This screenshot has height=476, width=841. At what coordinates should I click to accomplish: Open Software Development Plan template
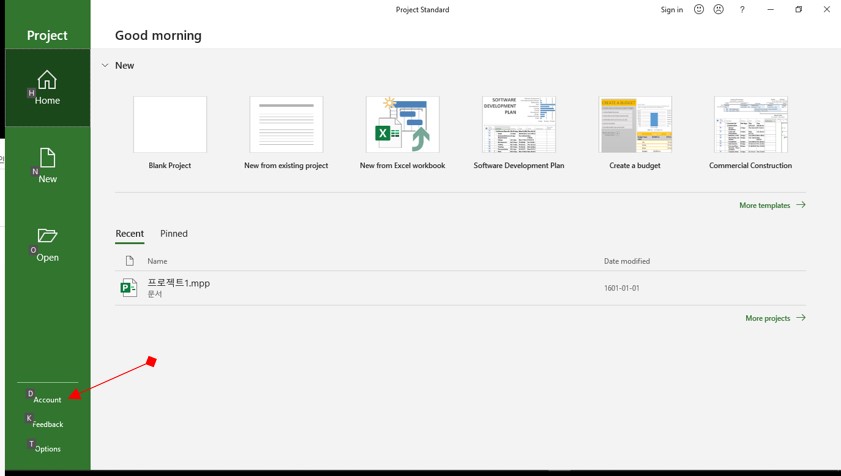point(519,133)
